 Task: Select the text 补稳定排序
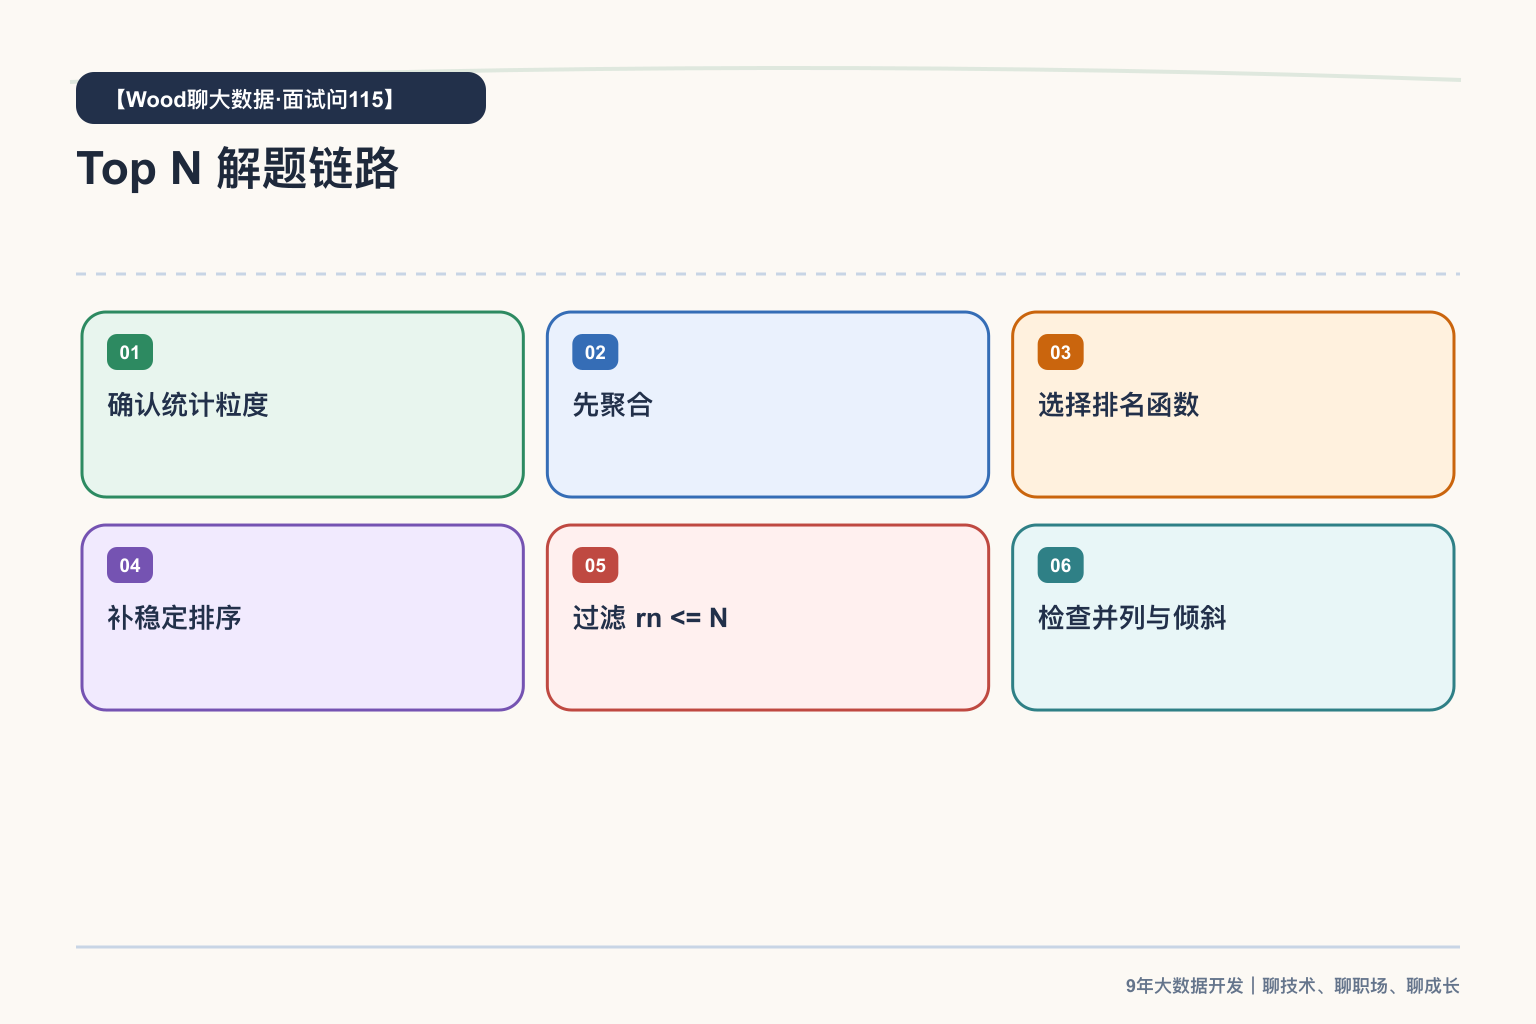pyautogui.click(x=175, y=618)
